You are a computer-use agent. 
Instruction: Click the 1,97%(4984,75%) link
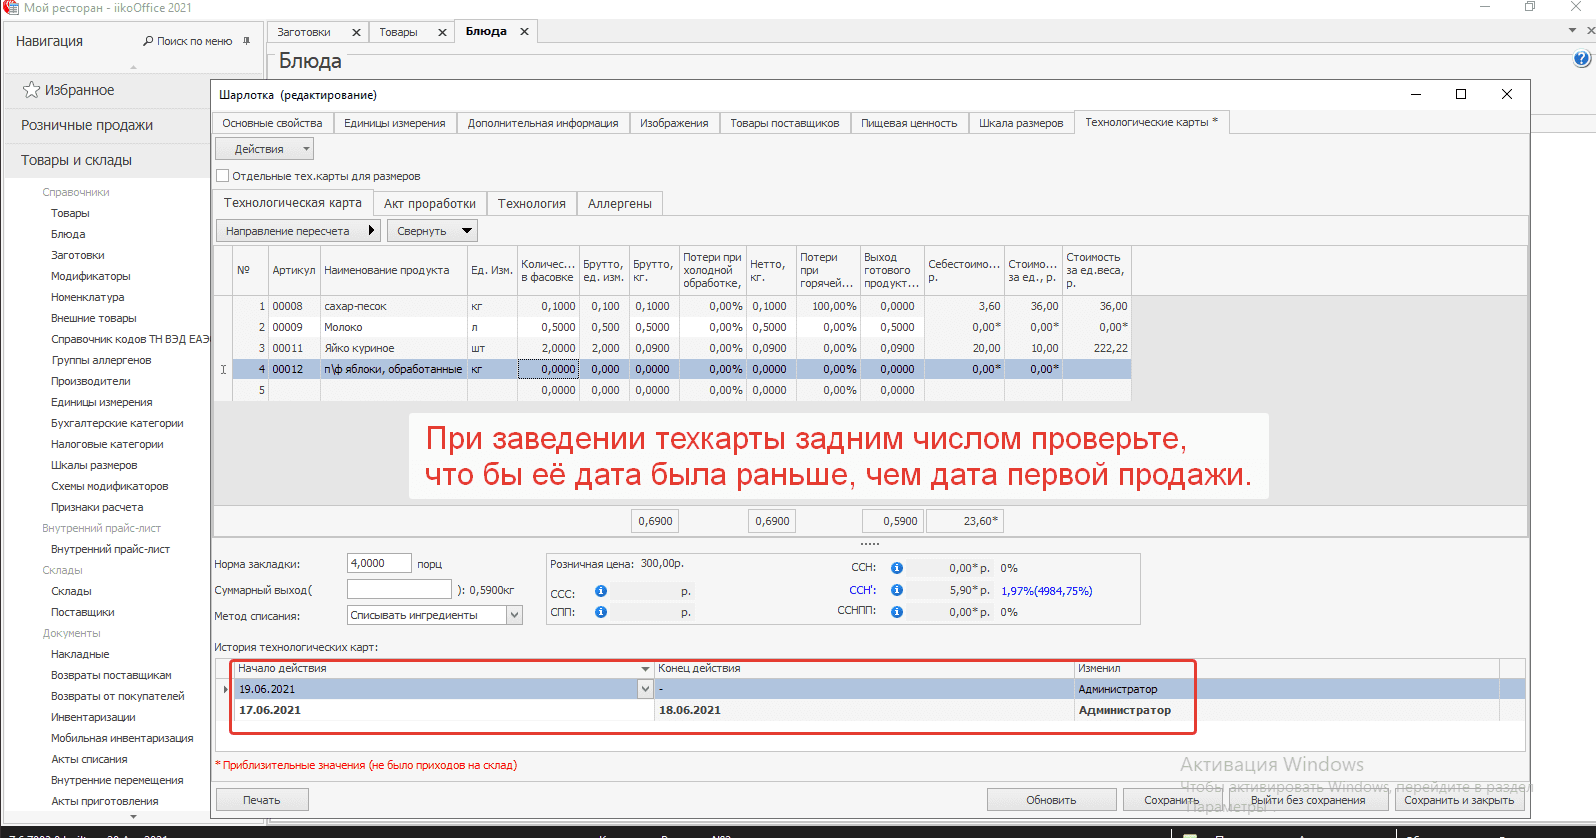(1047, 591)
